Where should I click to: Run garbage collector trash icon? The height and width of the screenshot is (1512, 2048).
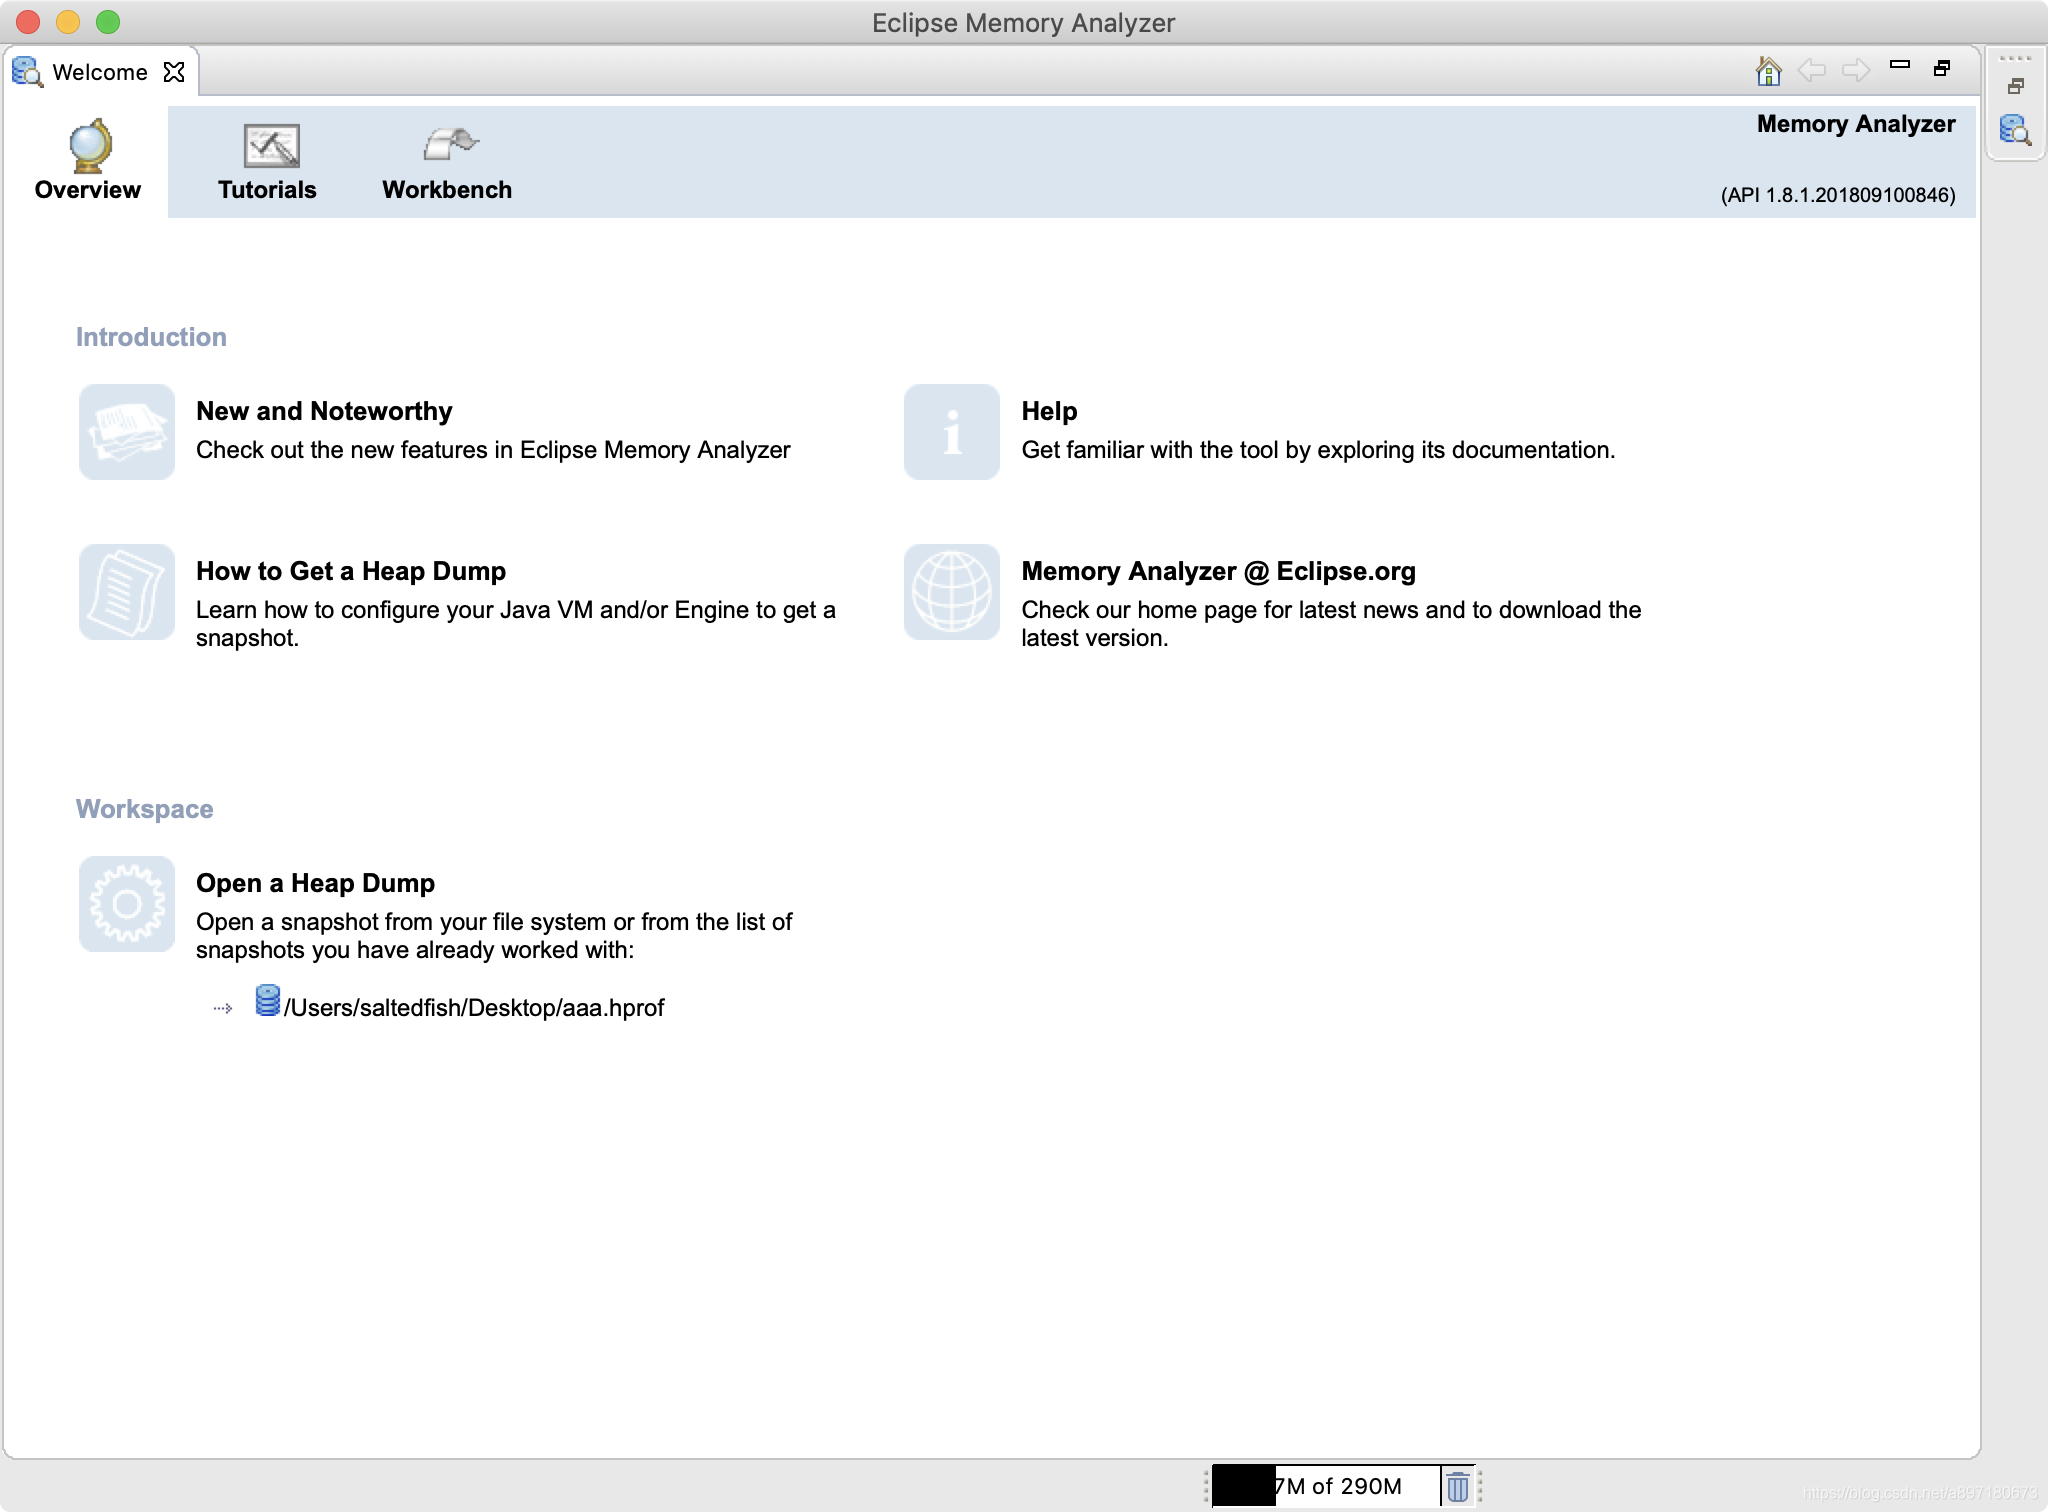[1458, 1486]
